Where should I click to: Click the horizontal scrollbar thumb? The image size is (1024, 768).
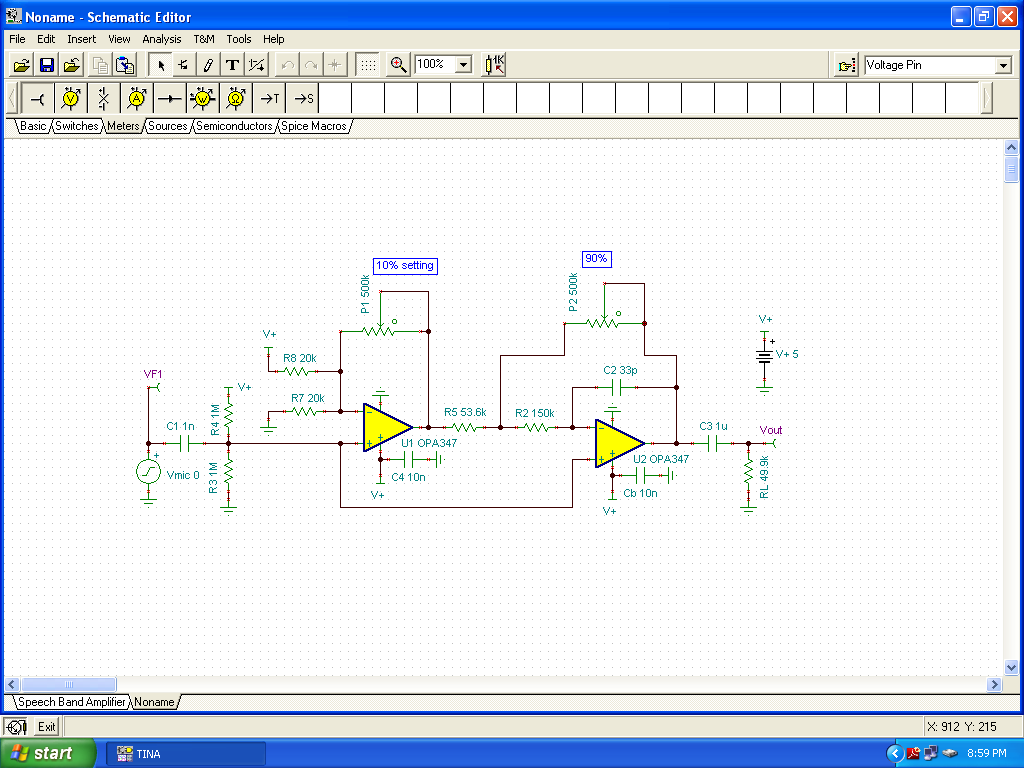69,684
